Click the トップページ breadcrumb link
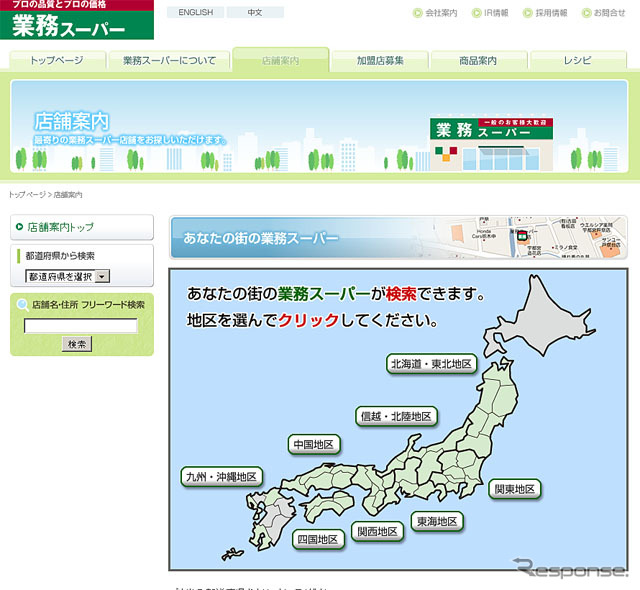This screenshot has width=640, height=590. click(x=27, y=195)
